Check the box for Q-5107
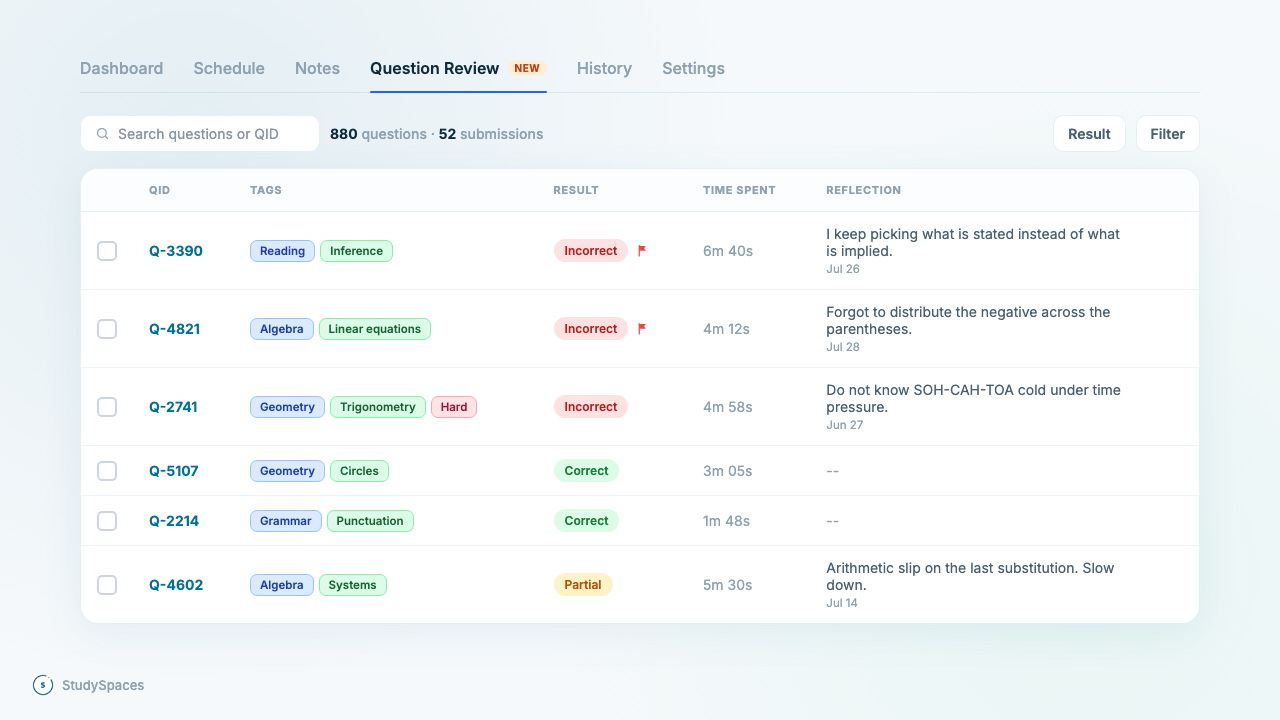1280x720 pixels. [x=107, y=471]
